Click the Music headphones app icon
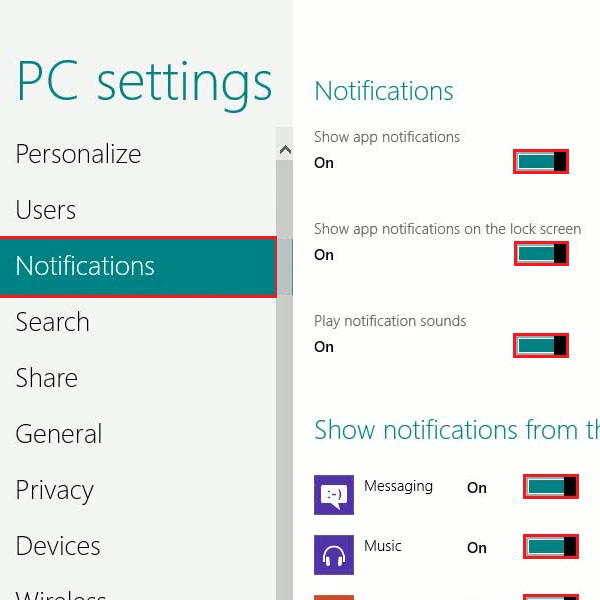600x600 pixels. tap(334, 555)
